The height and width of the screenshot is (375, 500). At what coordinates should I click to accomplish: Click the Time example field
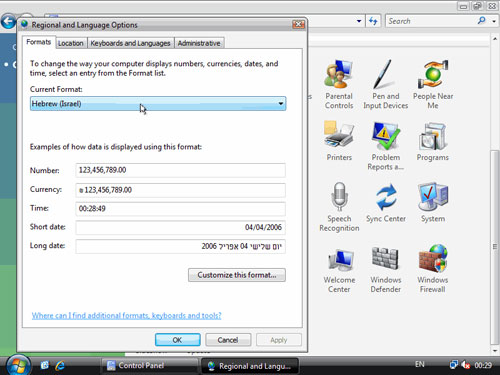coord(180,209)
